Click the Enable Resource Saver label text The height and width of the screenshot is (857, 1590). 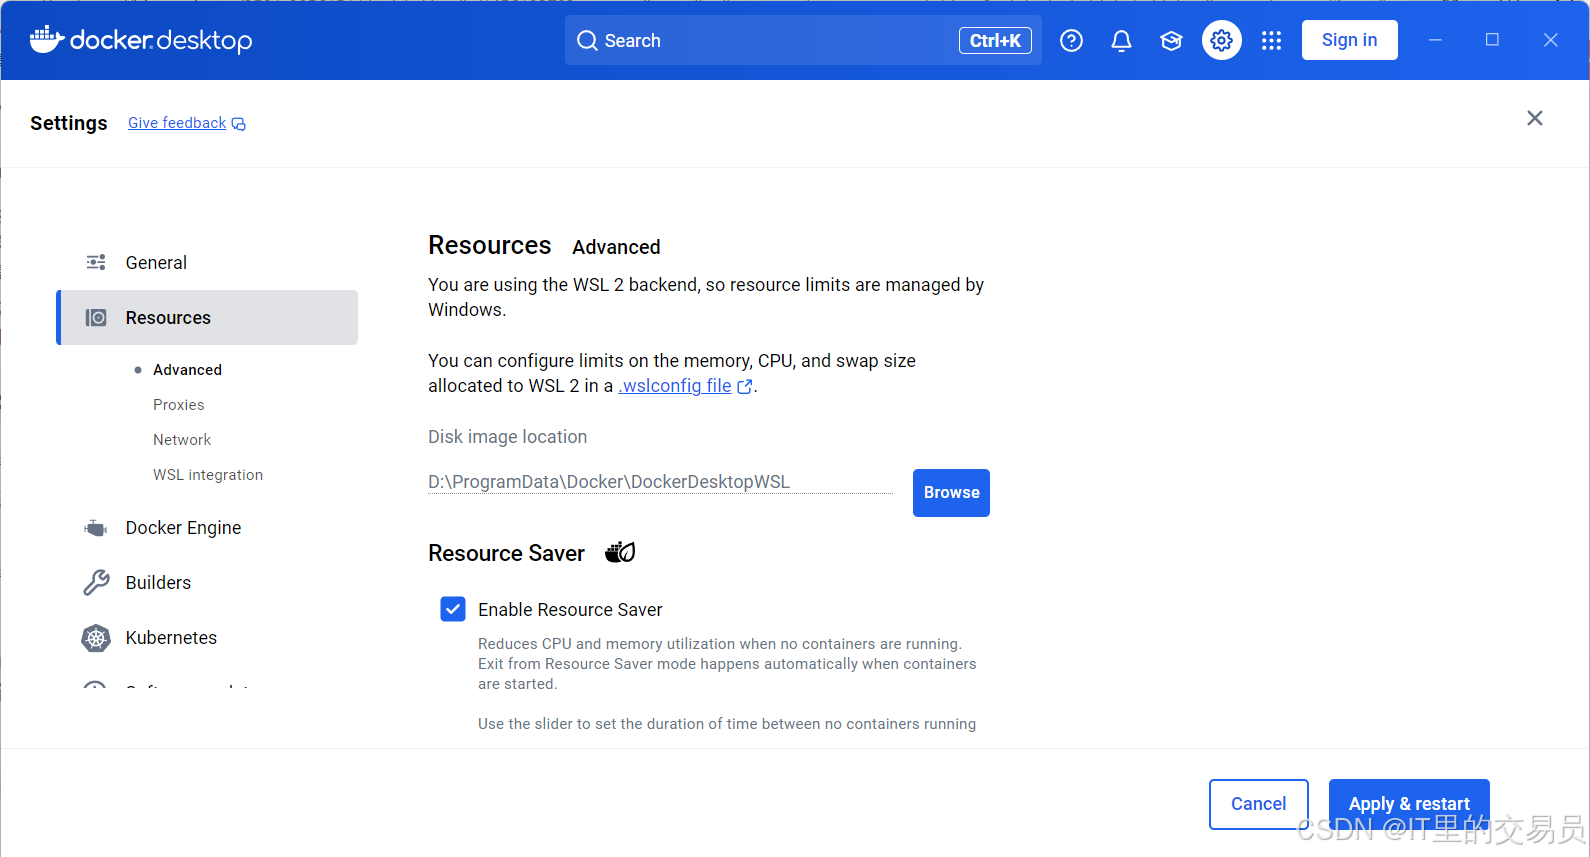tap(570, 610)
